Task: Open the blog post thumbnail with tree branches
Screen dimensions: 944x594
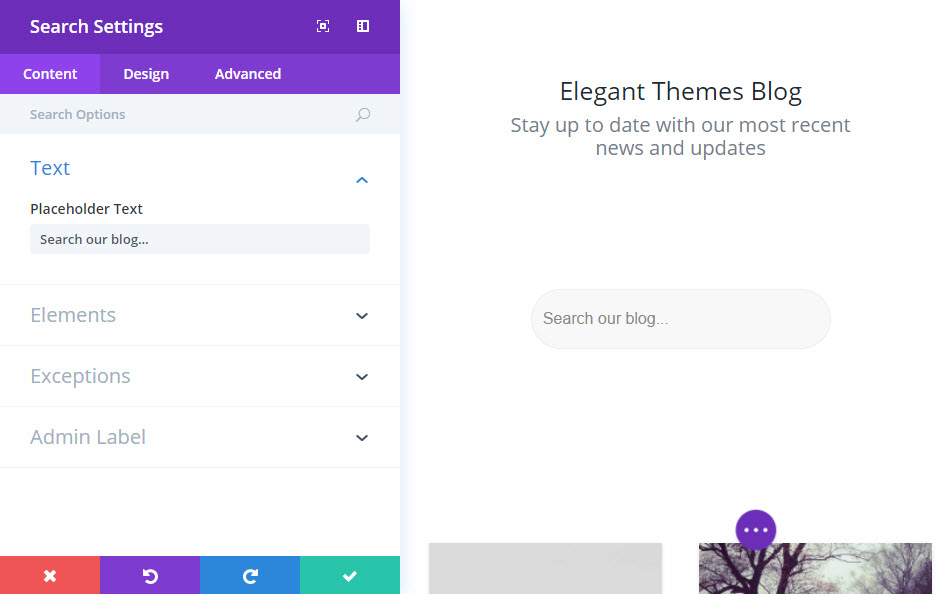Action: 815,568
